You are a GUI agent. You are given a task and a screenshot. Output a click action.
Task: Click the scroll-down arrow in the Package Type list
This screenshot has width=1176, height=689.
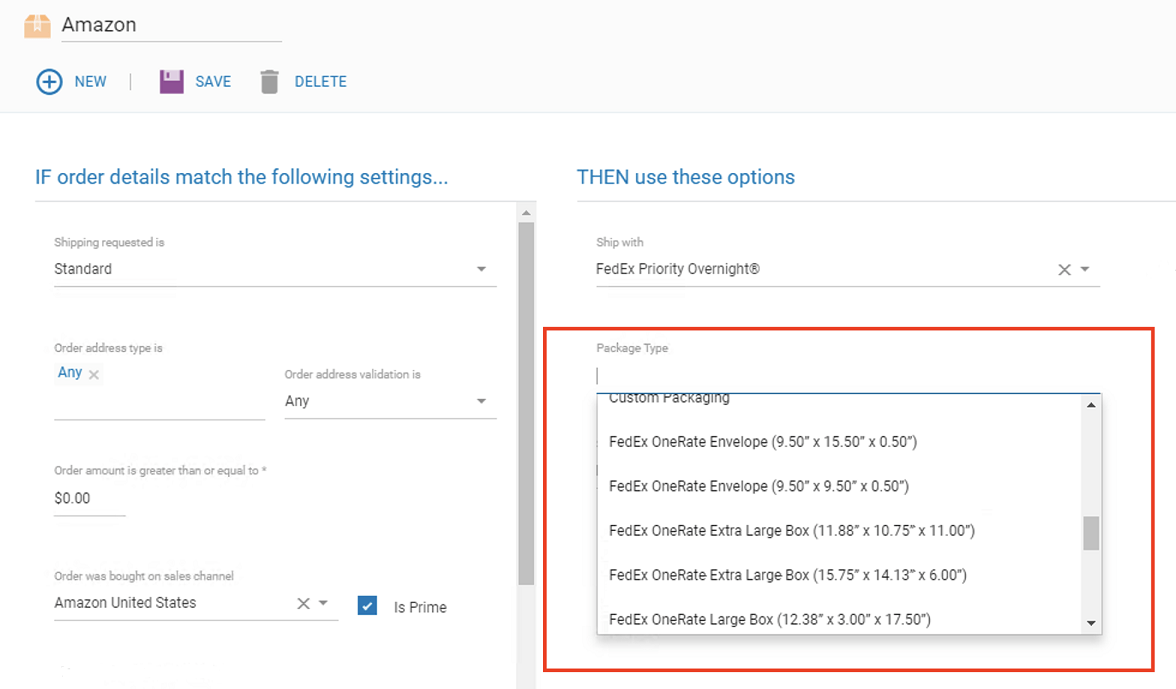1088,624
